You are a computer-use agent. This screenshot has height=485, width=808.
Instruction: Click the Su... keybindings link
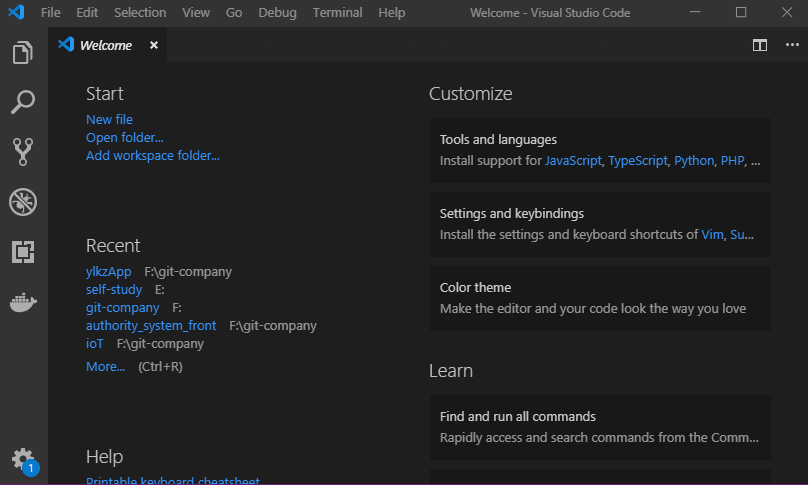pyautogui.click(x=742, y=235)
